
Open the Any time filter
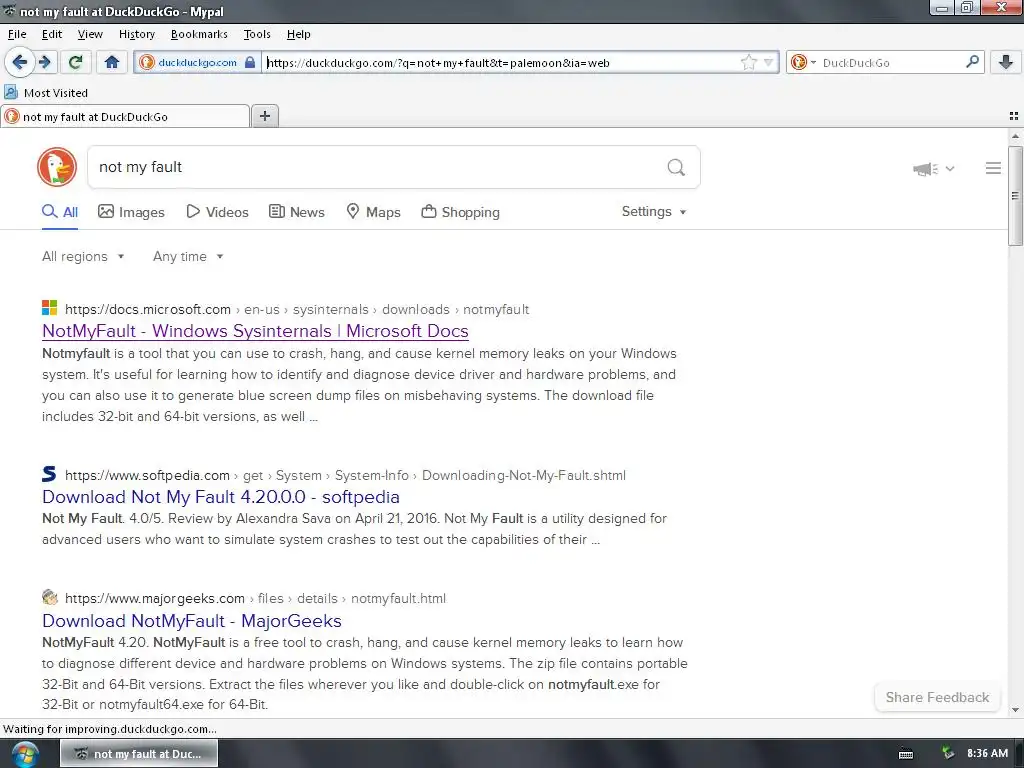[x=188, y=257]
